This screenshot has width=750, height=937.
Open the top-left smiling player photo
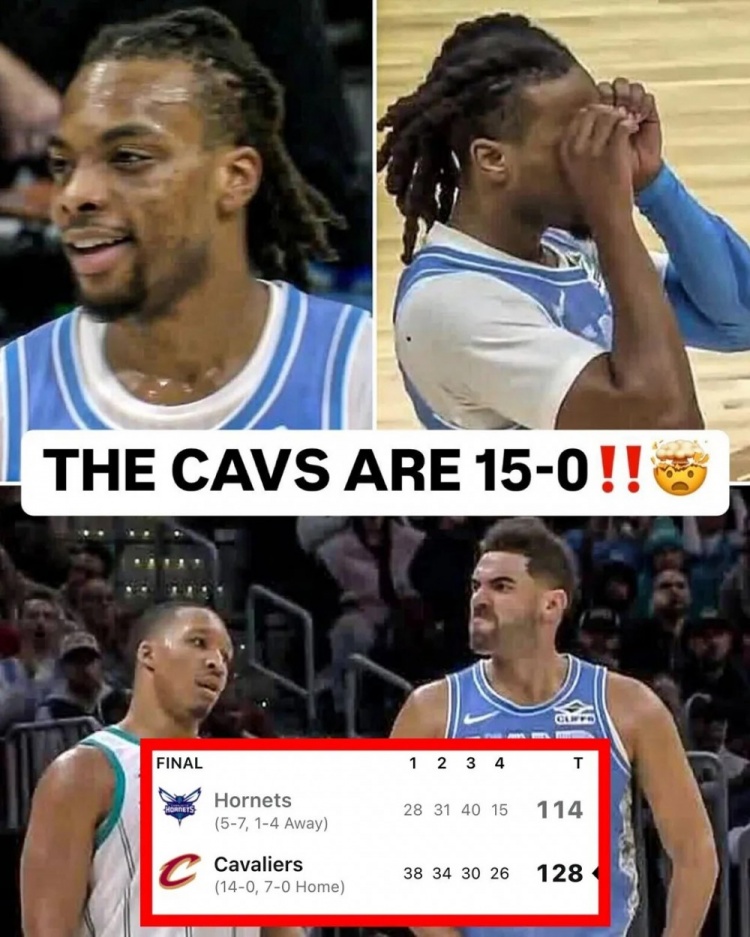[186, 214]
